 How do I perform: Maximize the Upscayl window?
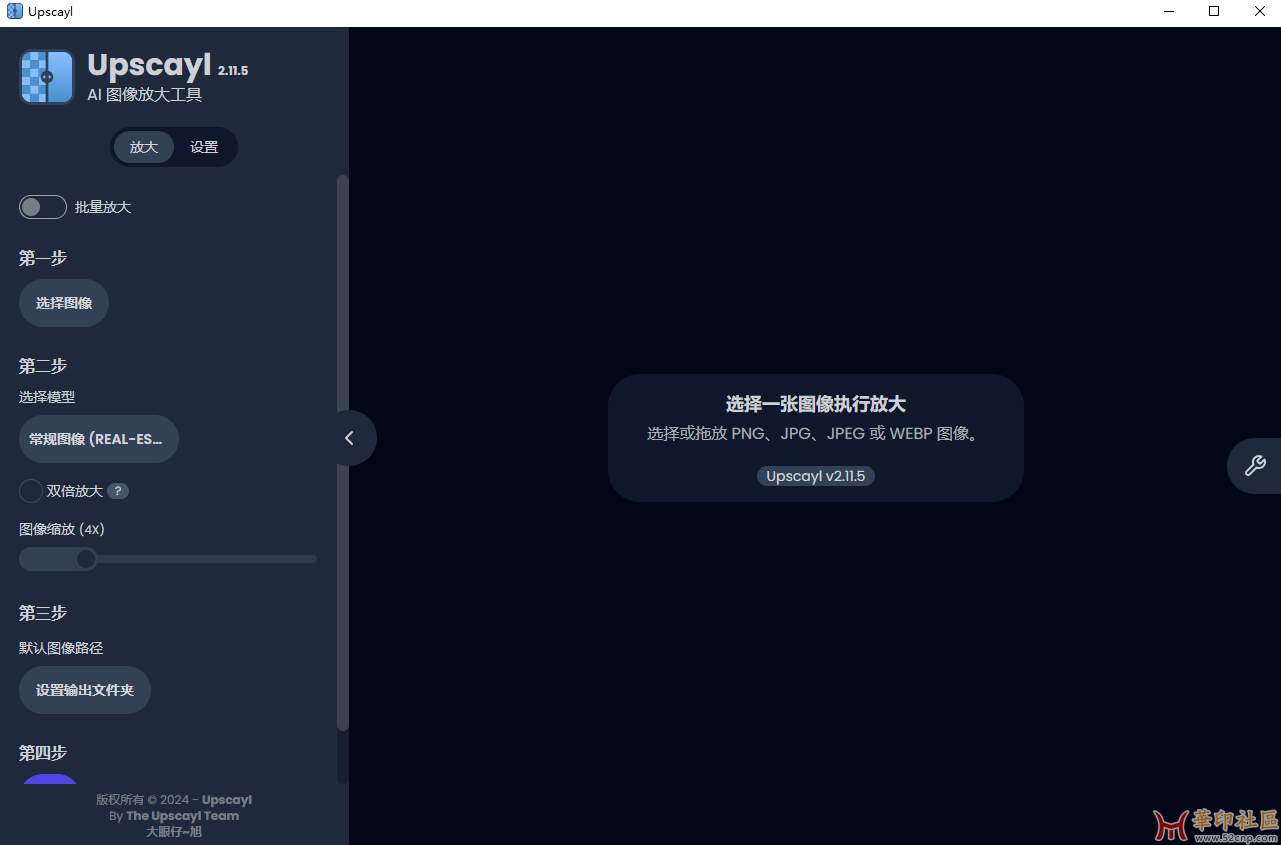pos(1214,12)
